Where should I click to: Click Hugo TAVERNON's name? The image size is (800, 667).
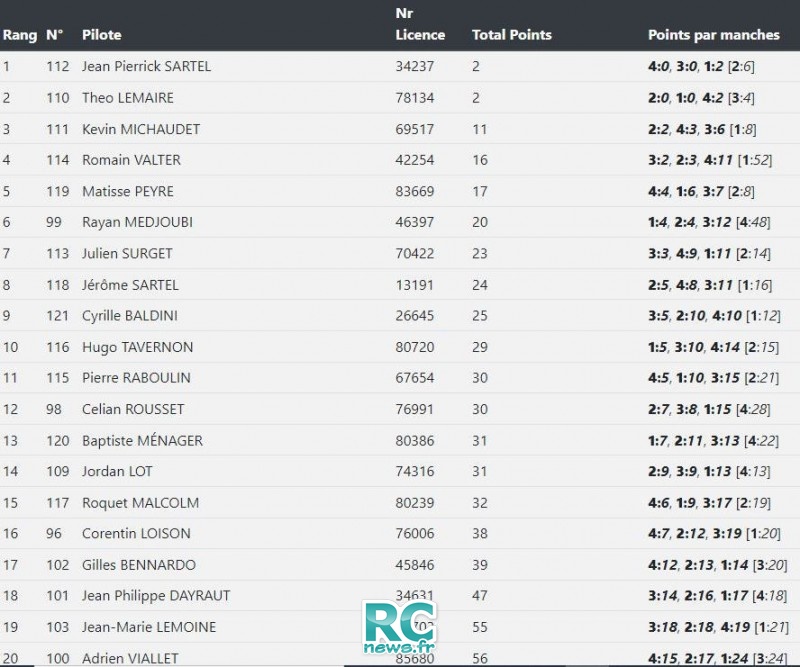137,347
